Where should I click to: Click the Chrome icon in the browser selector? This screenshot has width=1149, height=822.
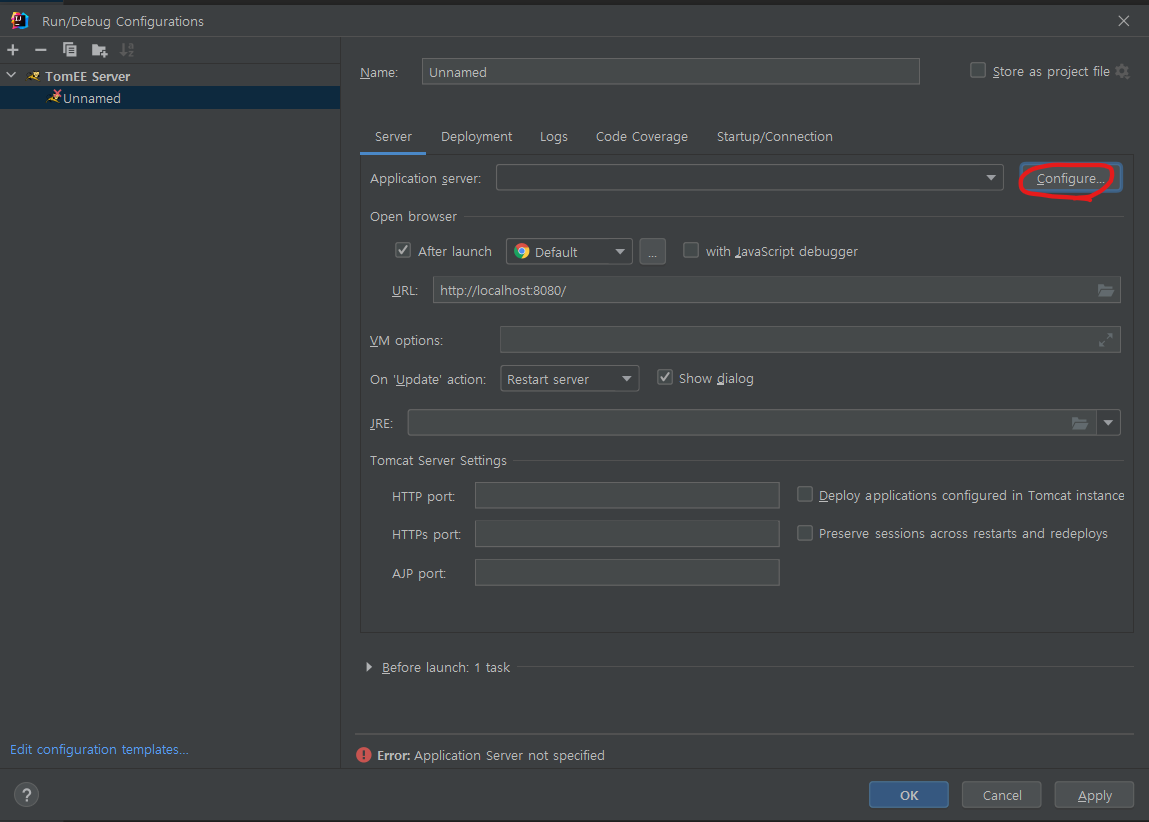pos(522,251)
